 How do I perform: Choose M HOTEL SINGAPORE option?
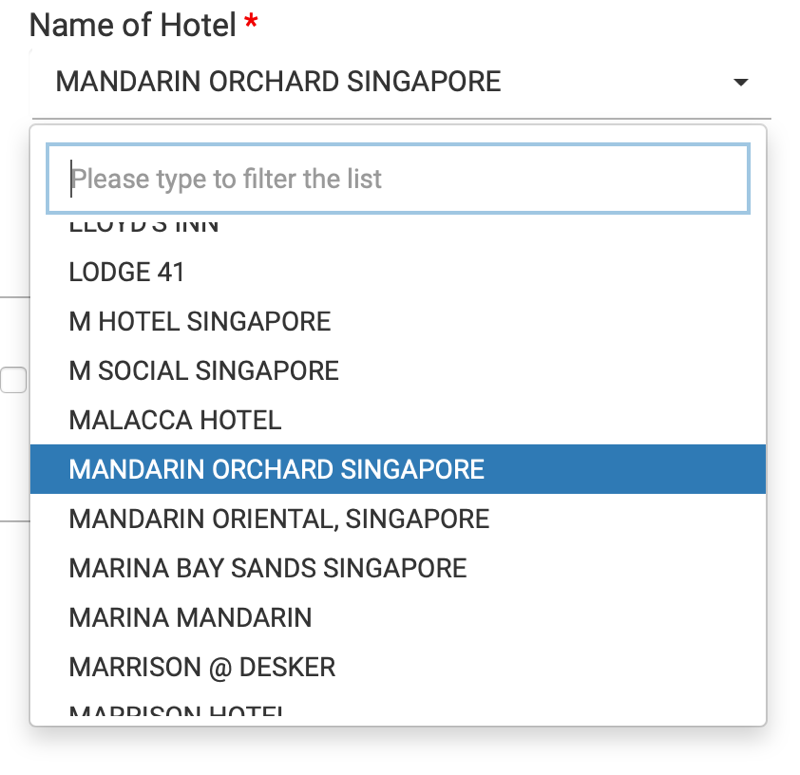tap(398, 321)
